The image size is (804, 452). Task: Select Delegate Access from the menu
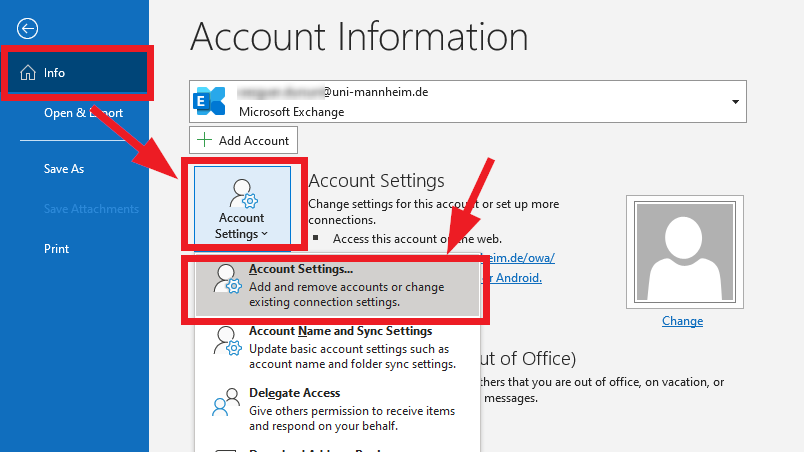pyautogui.click(x=337, y=409)
